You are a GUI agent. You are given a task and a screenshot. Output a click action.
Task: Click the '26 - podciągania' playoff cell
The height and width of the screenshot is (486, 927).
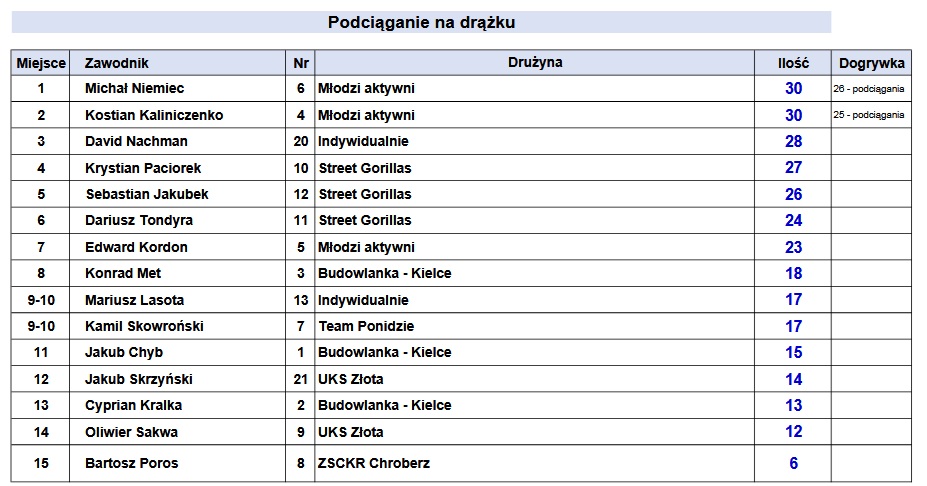(869, 89)
